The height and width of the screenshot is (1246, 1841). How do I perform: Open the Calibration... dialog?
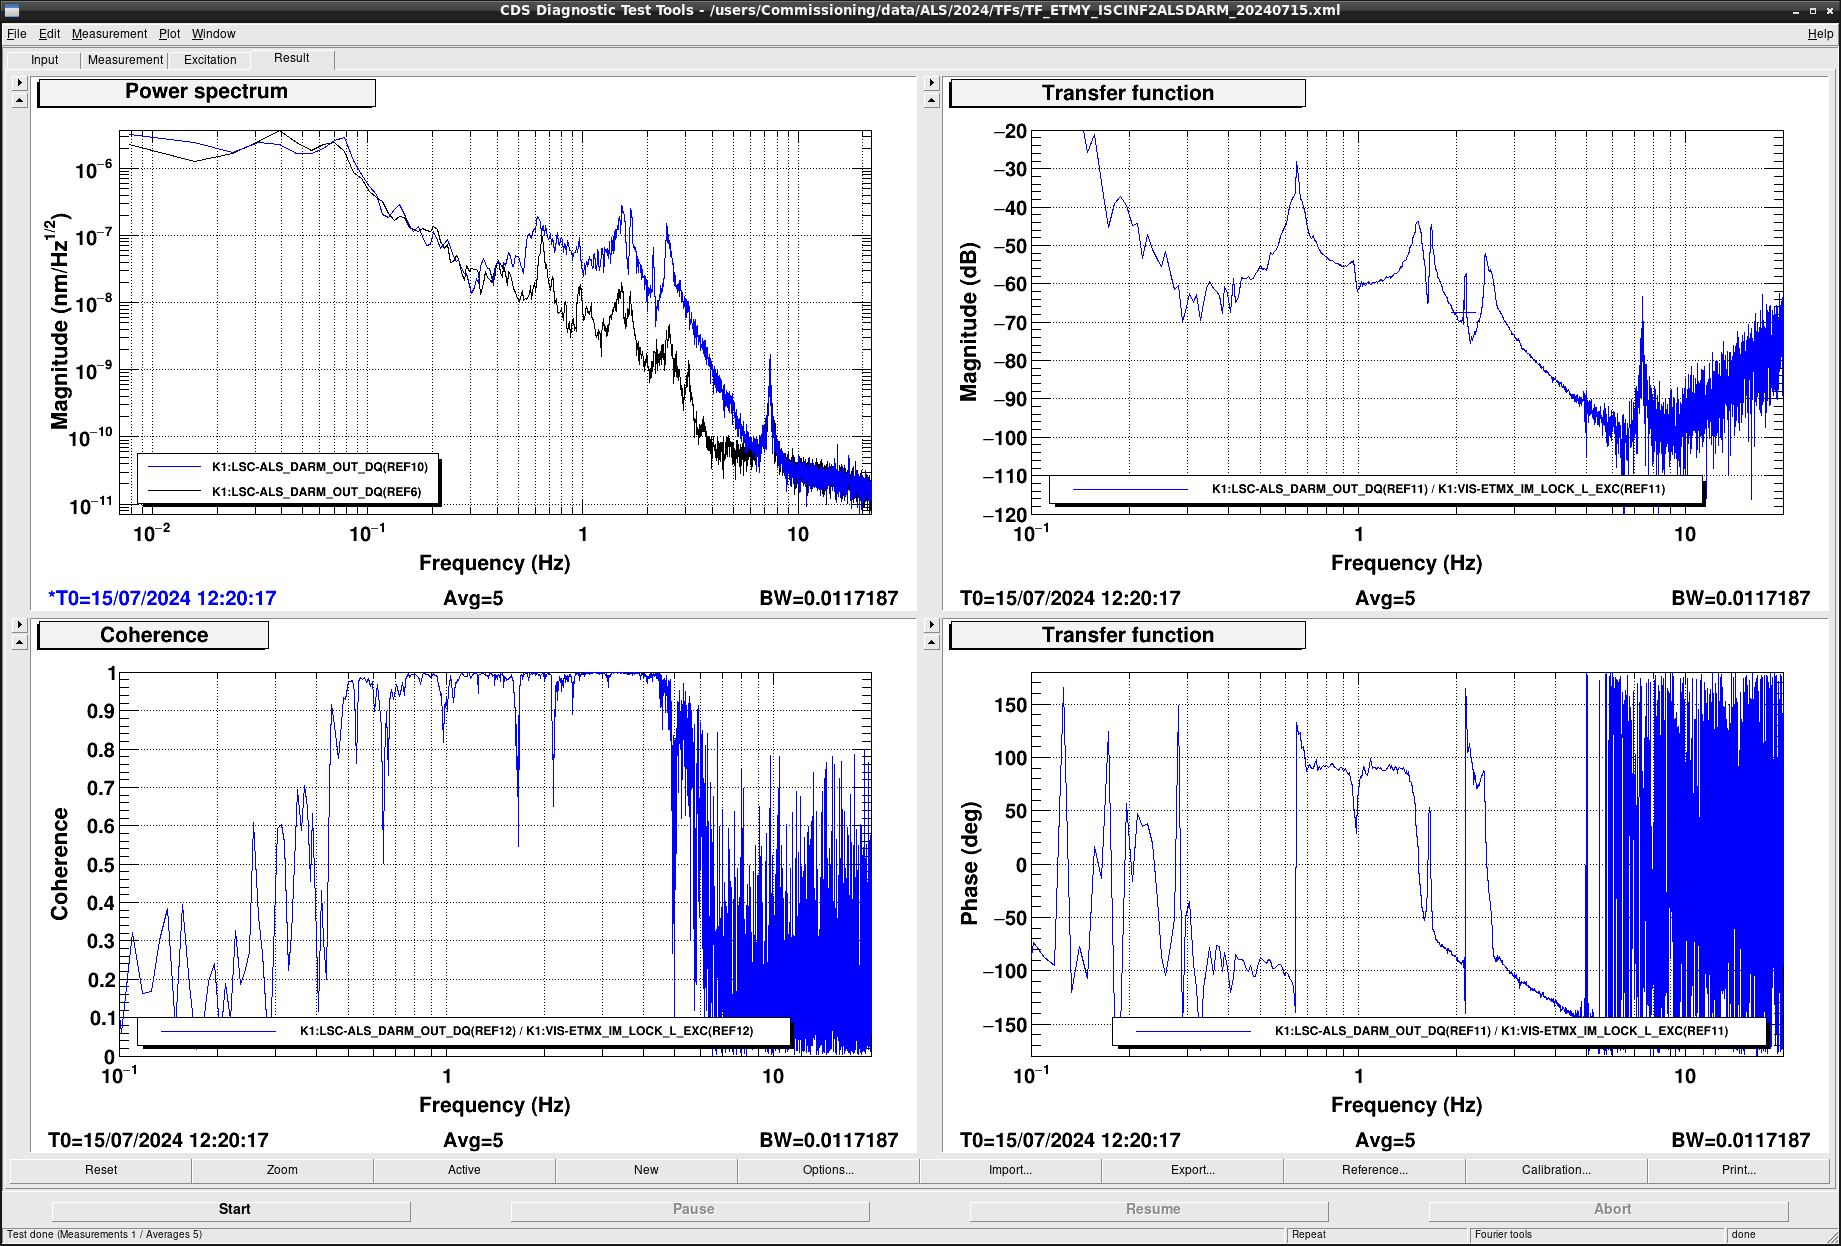[1555, 1170]
